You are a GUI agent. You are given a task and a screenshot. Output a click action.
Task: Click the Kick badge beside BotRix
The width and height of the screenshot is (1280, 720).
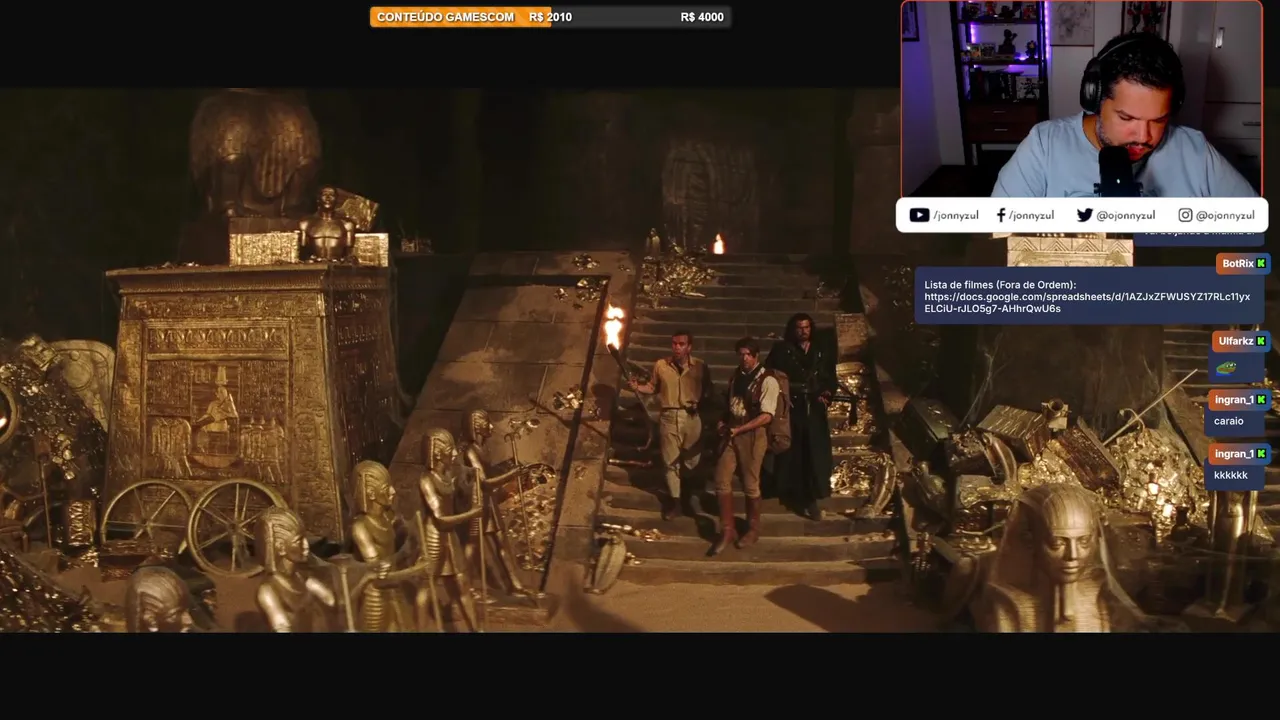[x=1261, y=263]
